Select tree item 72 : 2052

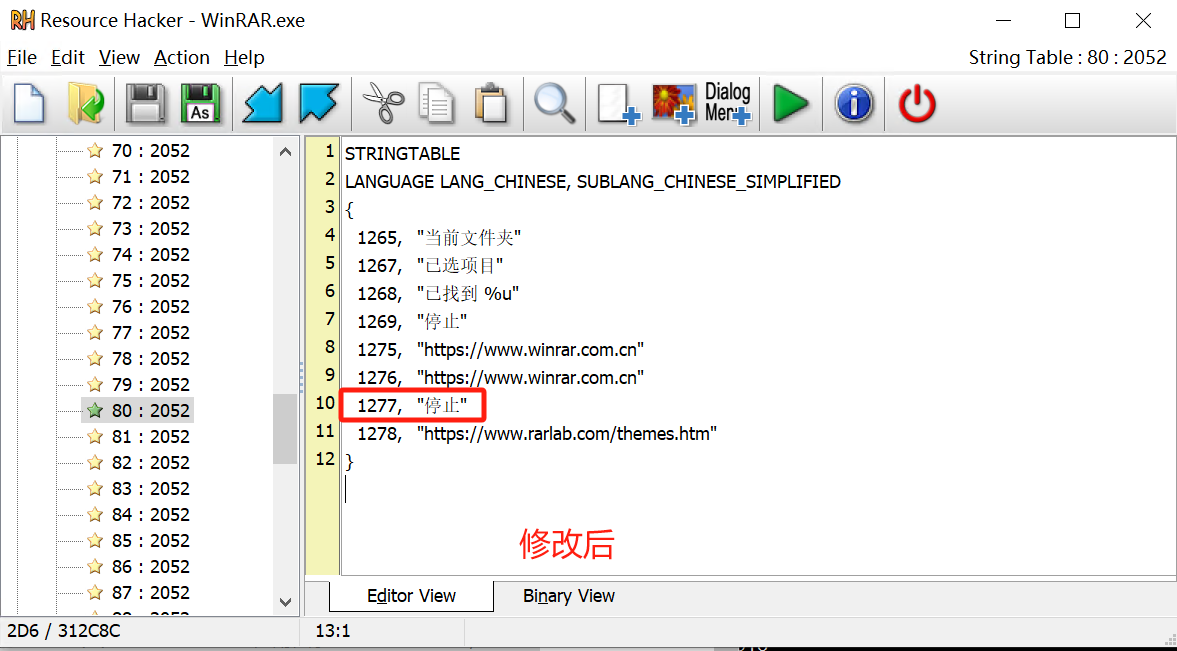(150, 203)
